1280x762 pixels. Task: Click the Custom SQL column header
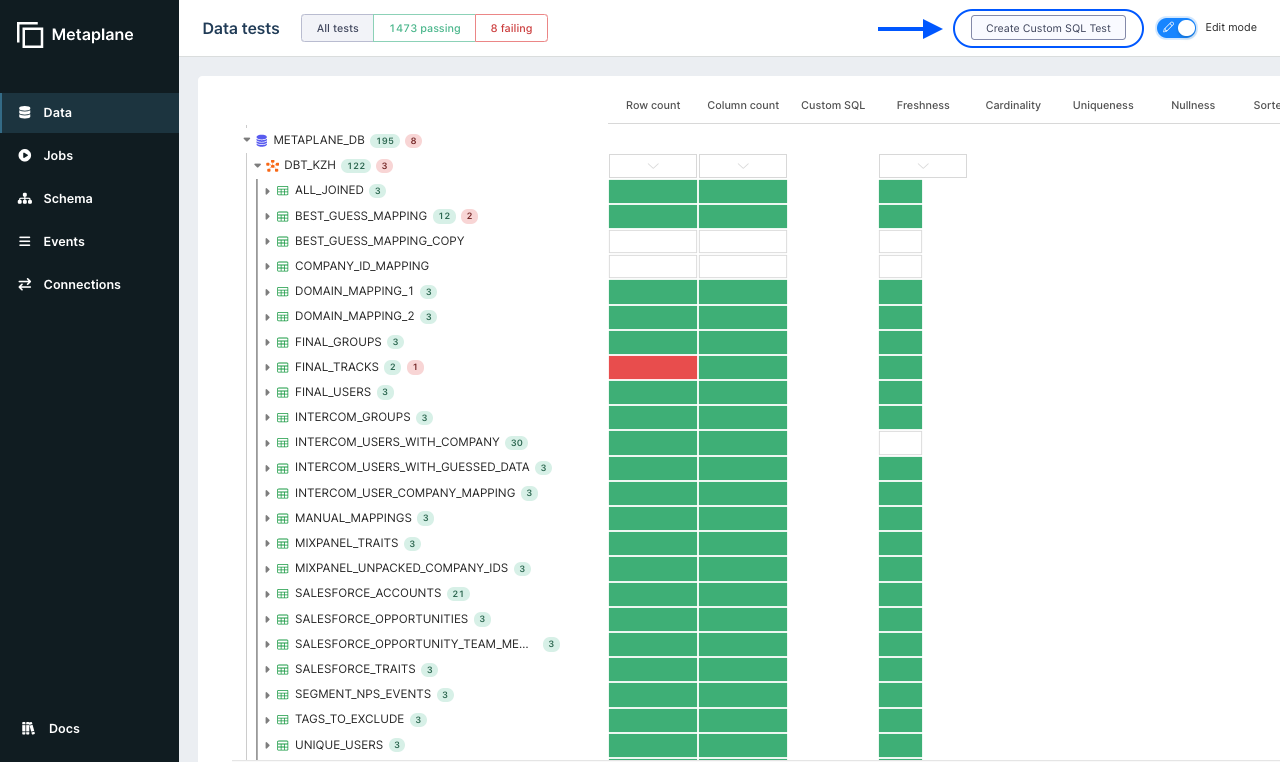(833, 105)
